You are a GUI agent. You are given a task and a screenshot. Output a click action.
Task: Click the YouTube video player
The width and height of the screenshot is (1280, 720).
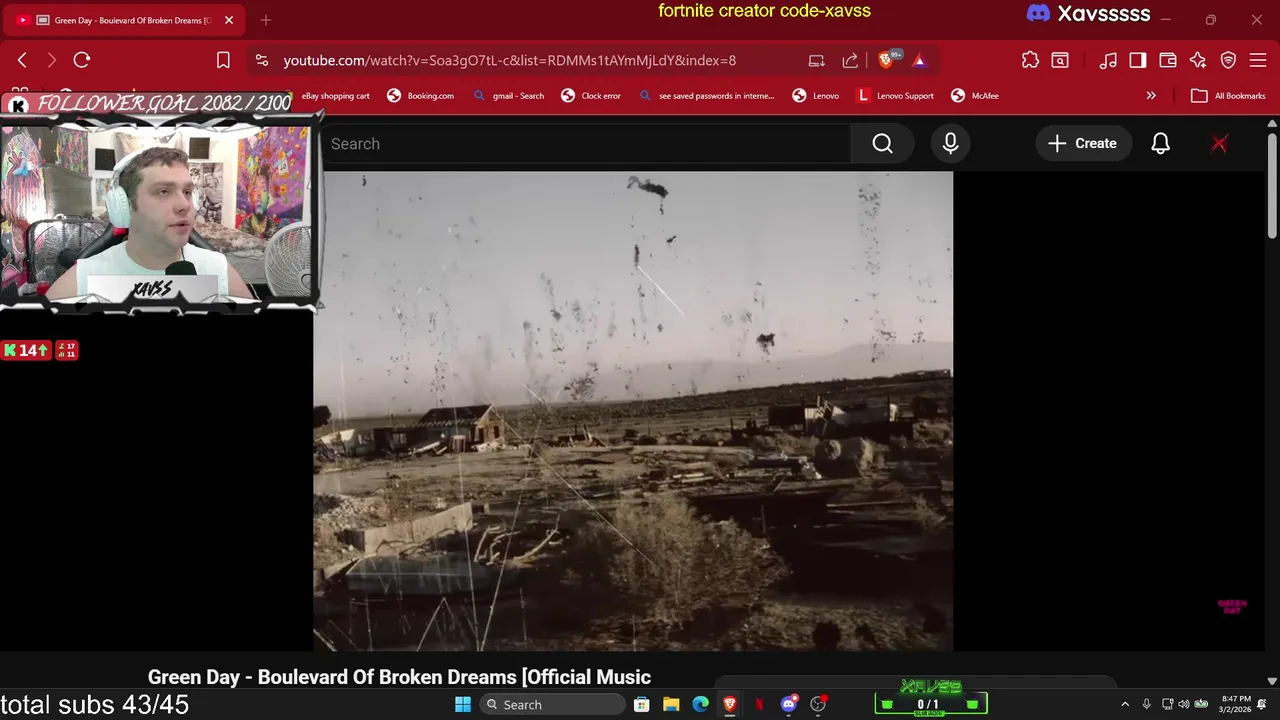point(633,411)
